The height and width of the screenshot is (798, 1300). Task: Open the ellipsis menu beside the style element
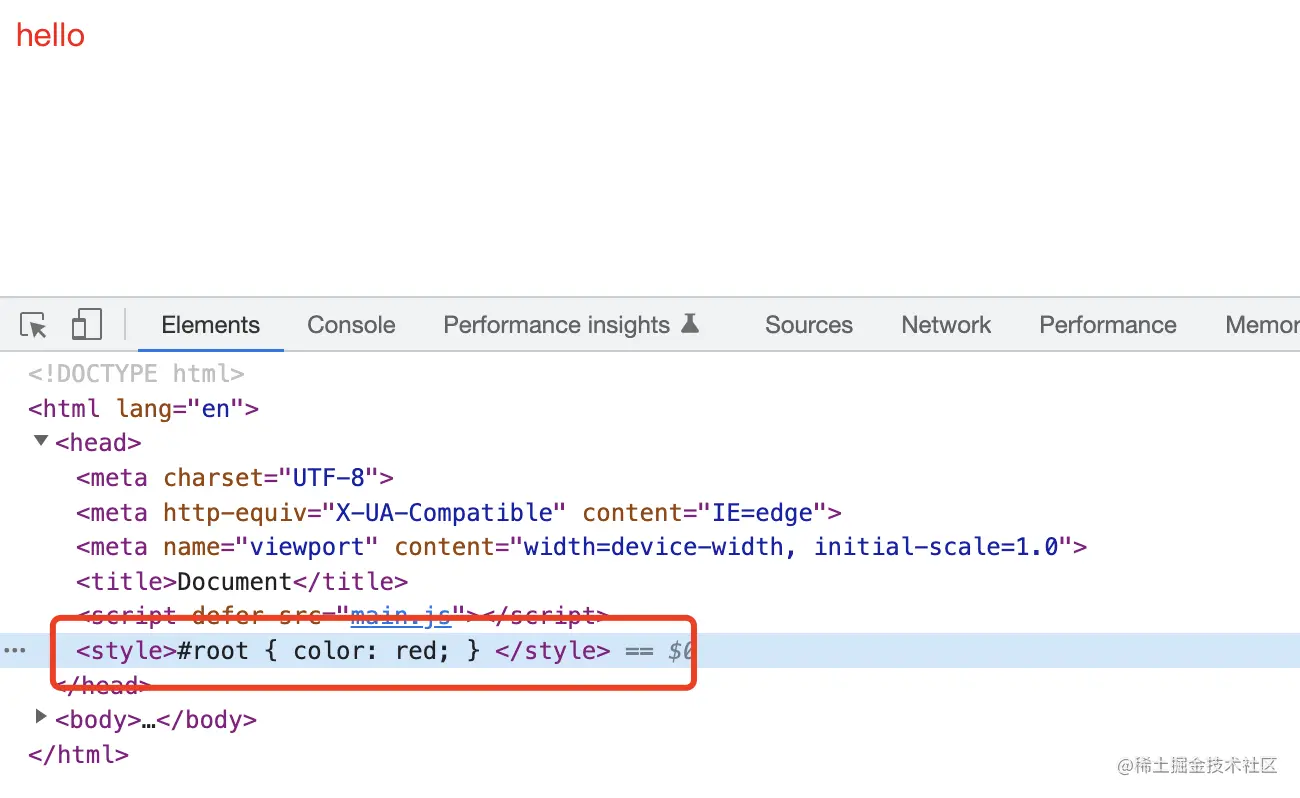point(16,650)
